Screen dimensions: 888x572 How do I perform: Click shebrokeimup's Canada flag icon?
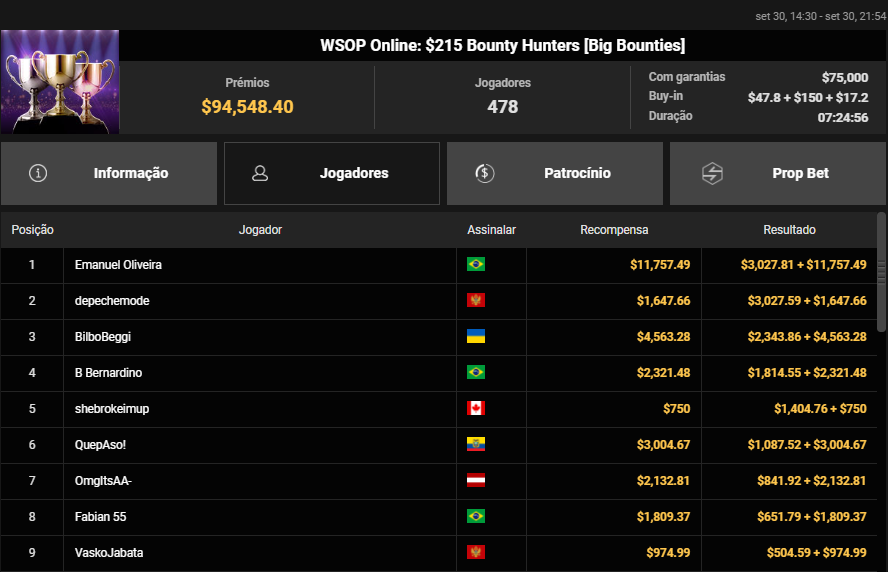tap(476, 409)
